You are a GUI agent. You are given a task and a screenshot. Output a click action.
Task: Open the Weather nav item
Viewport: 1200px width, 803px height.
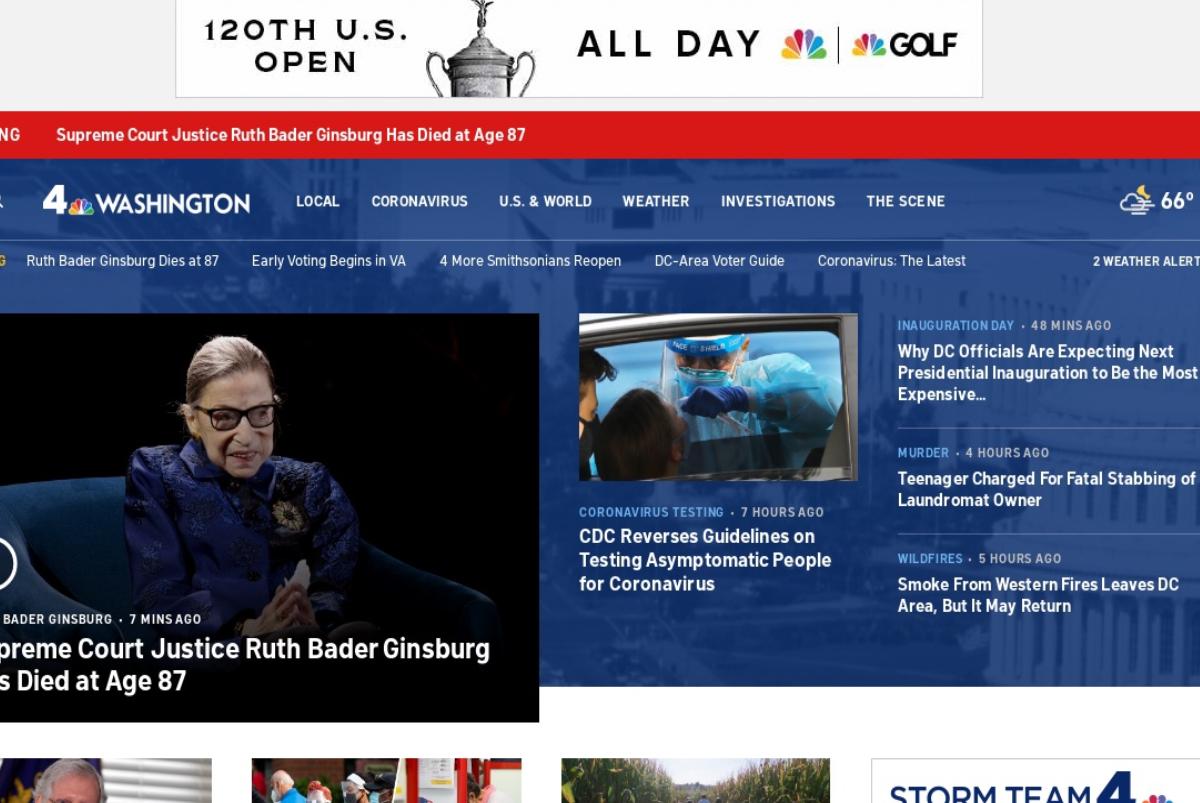coord(656,201)
